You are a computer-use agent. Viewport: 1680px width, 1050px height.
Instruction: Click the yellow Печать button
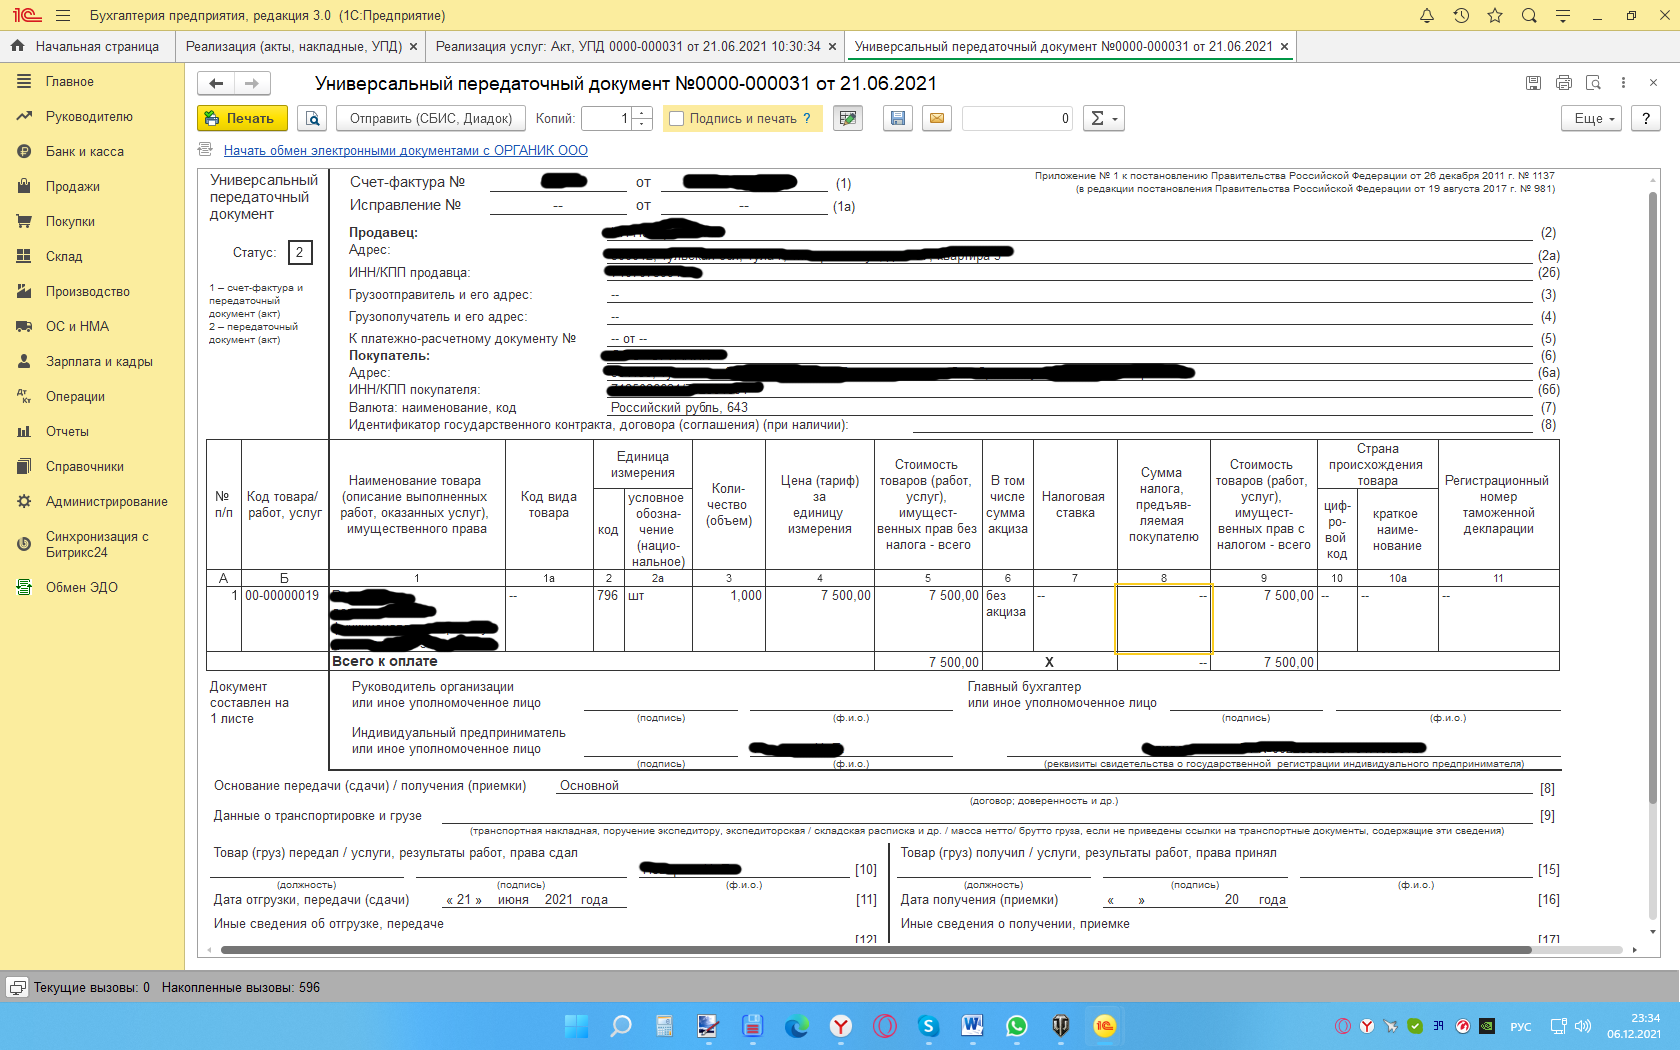click(x=242, y=118)
